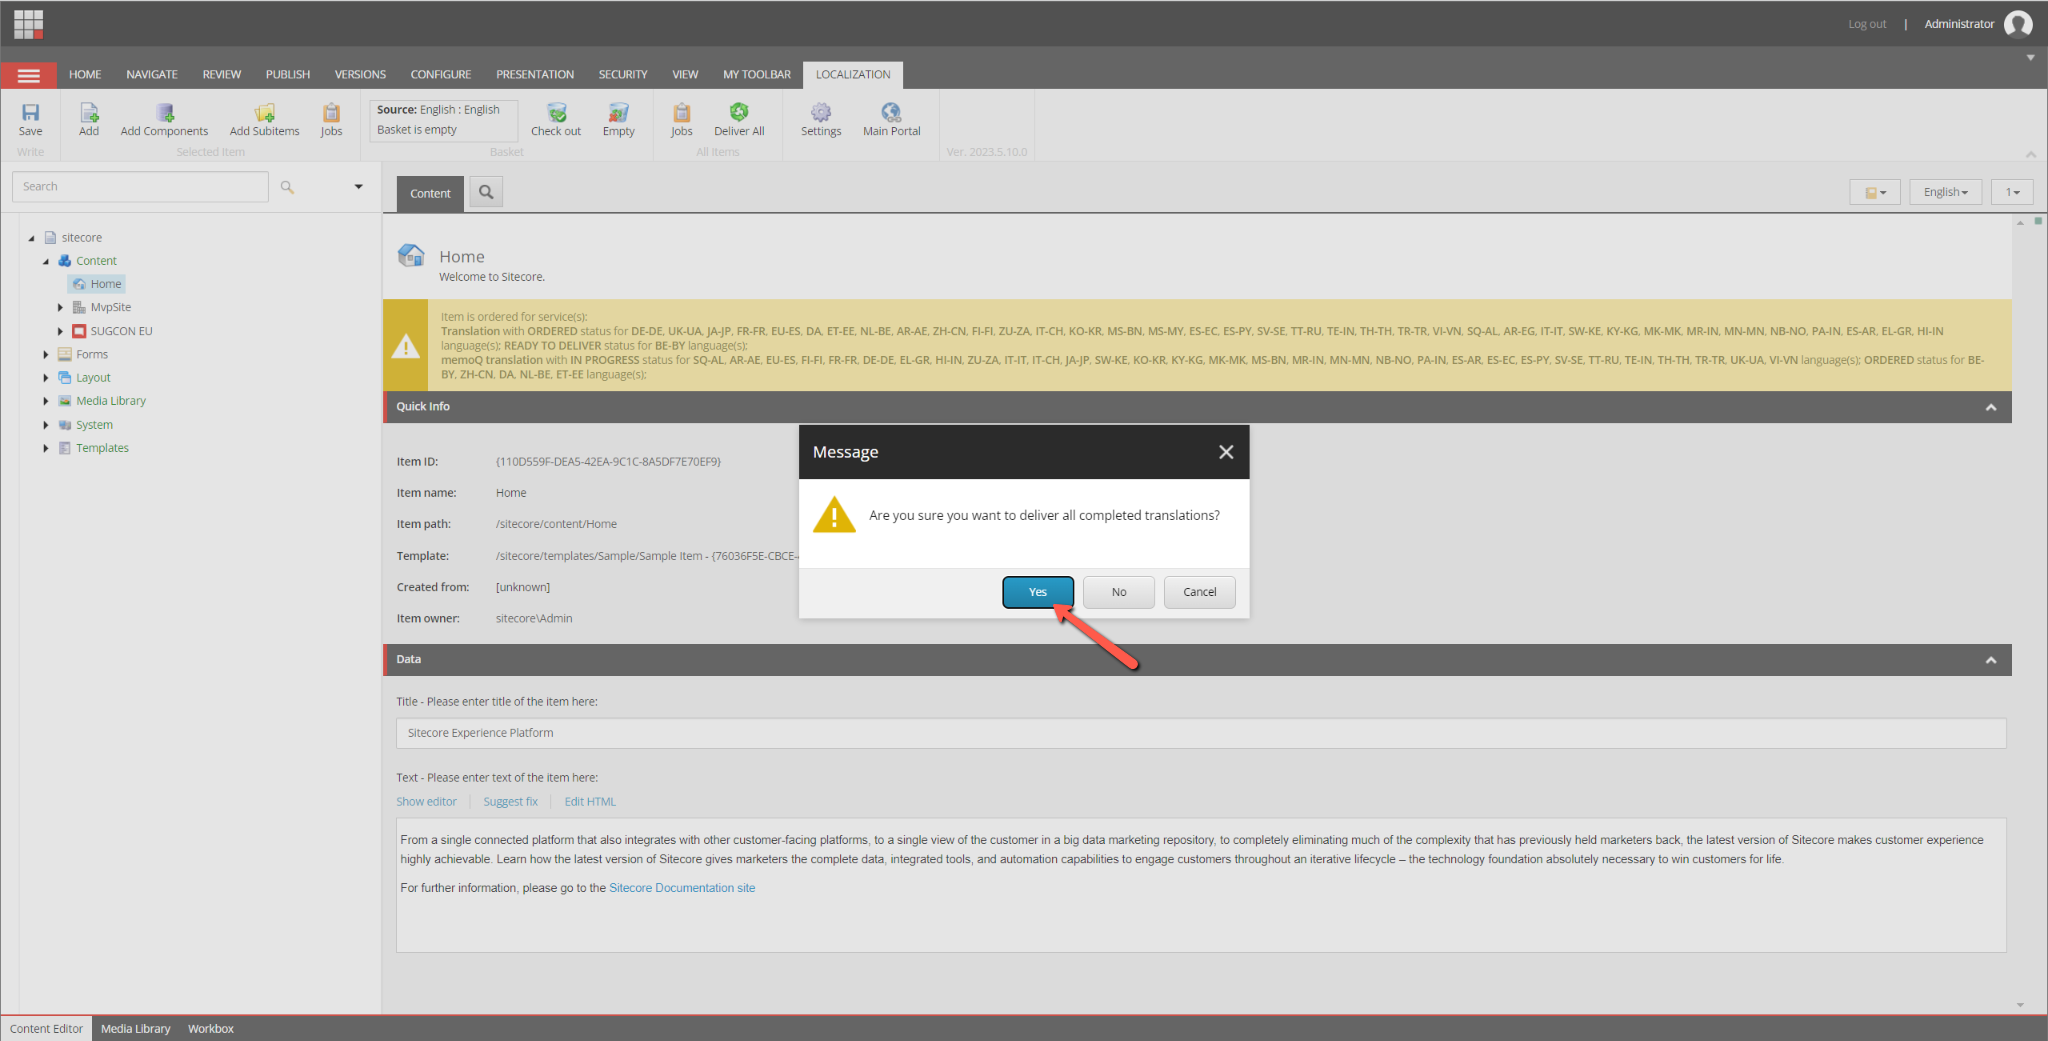Viewport: 2048px width, 1041px height.
Task: Click the SUGCON EU item icon
Action: point(79,331)
